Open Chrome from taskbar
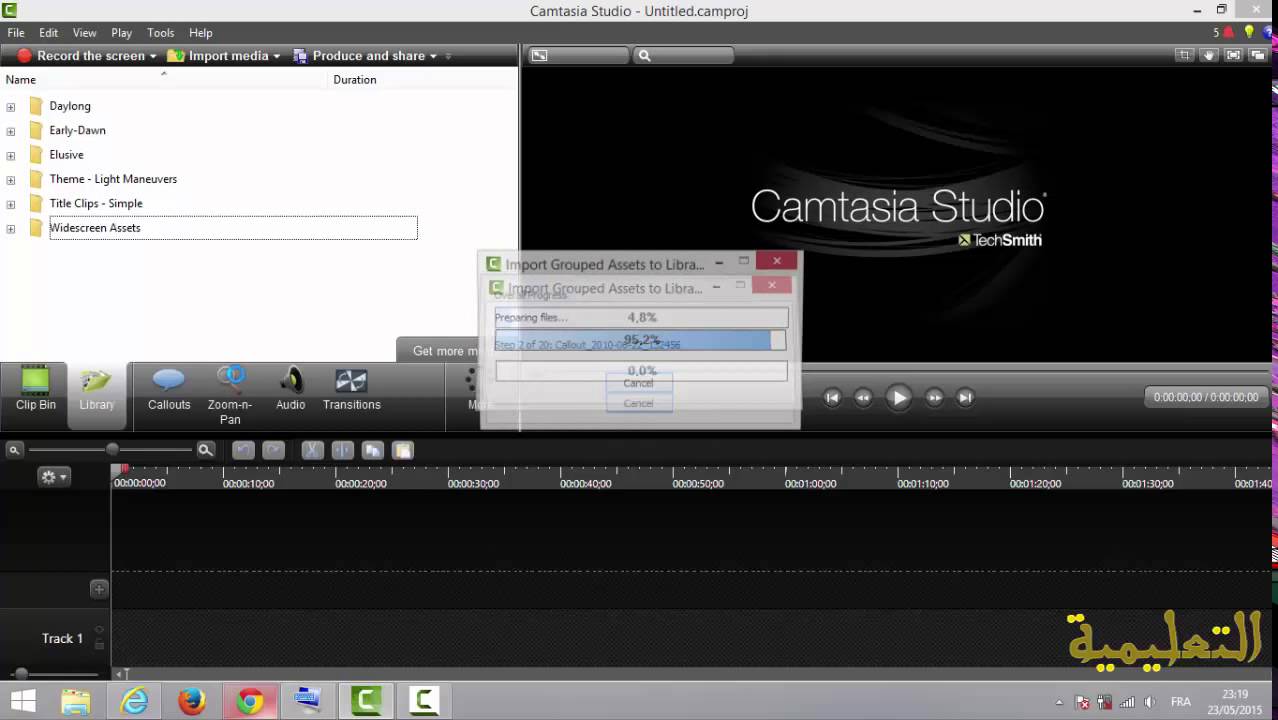1278x720 pixels. [250, 701]
